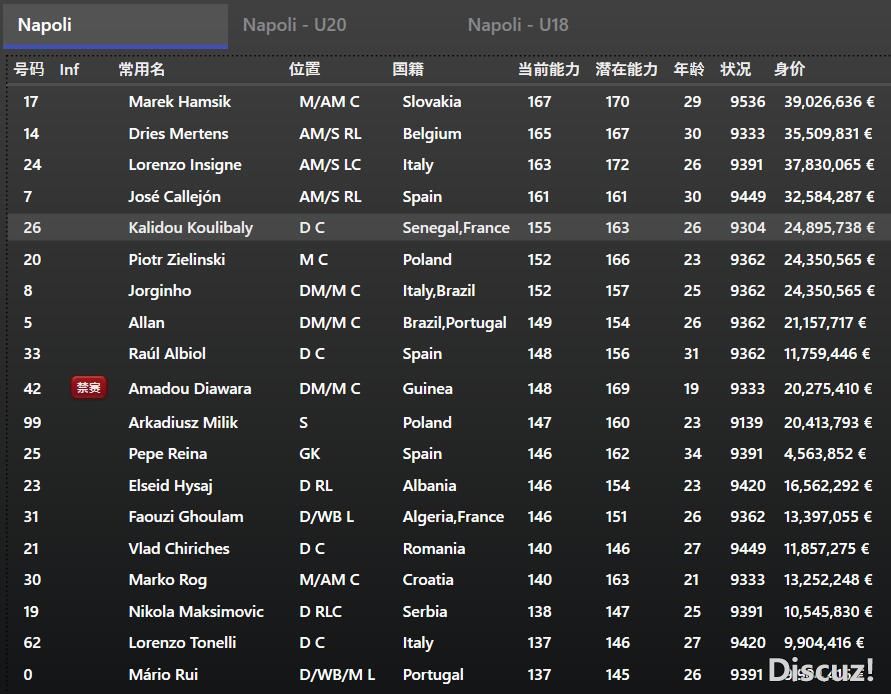
Task: Click Insigne's potential ability 172
Action: point(617,165)
